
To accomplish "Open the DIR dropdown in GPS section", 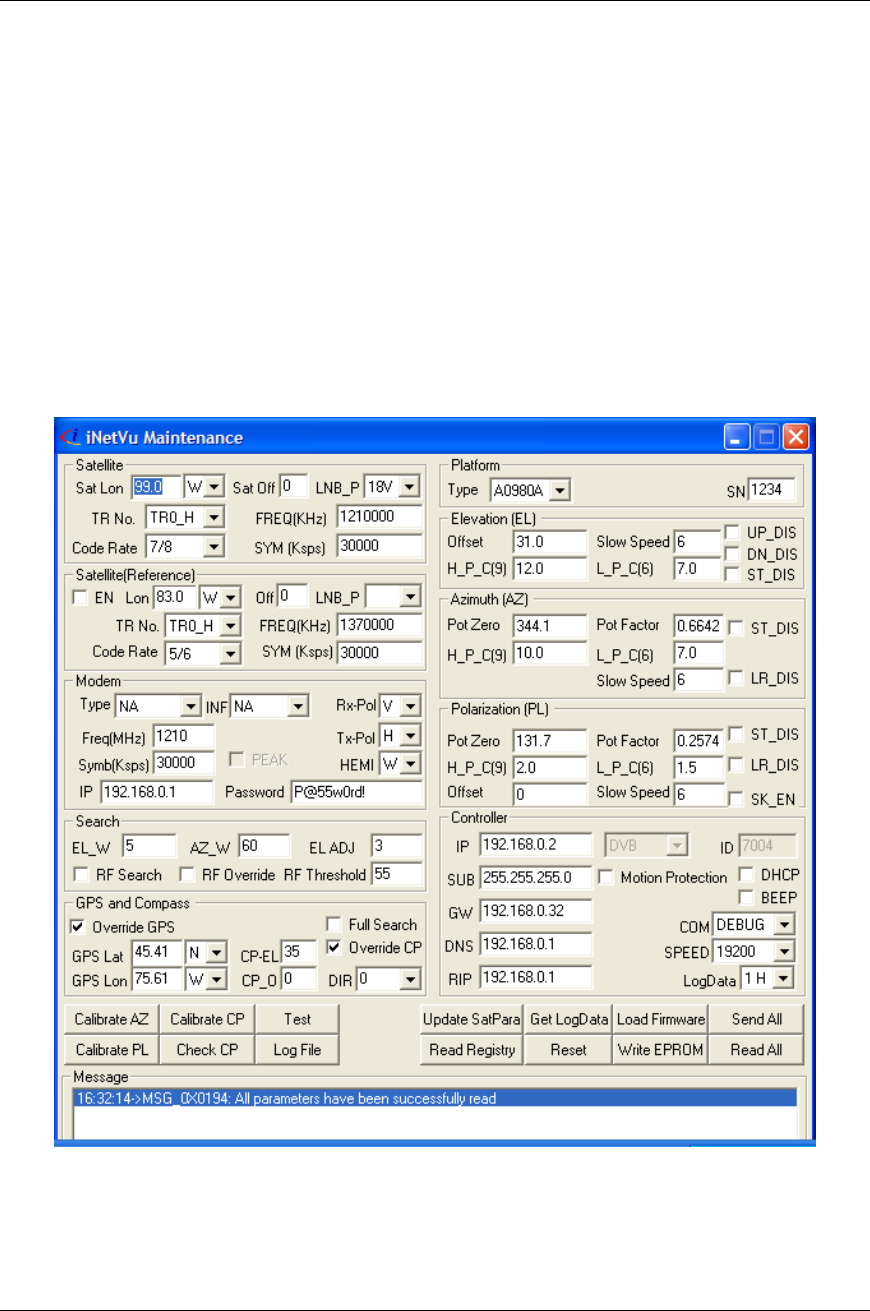I will pos(410,980).
